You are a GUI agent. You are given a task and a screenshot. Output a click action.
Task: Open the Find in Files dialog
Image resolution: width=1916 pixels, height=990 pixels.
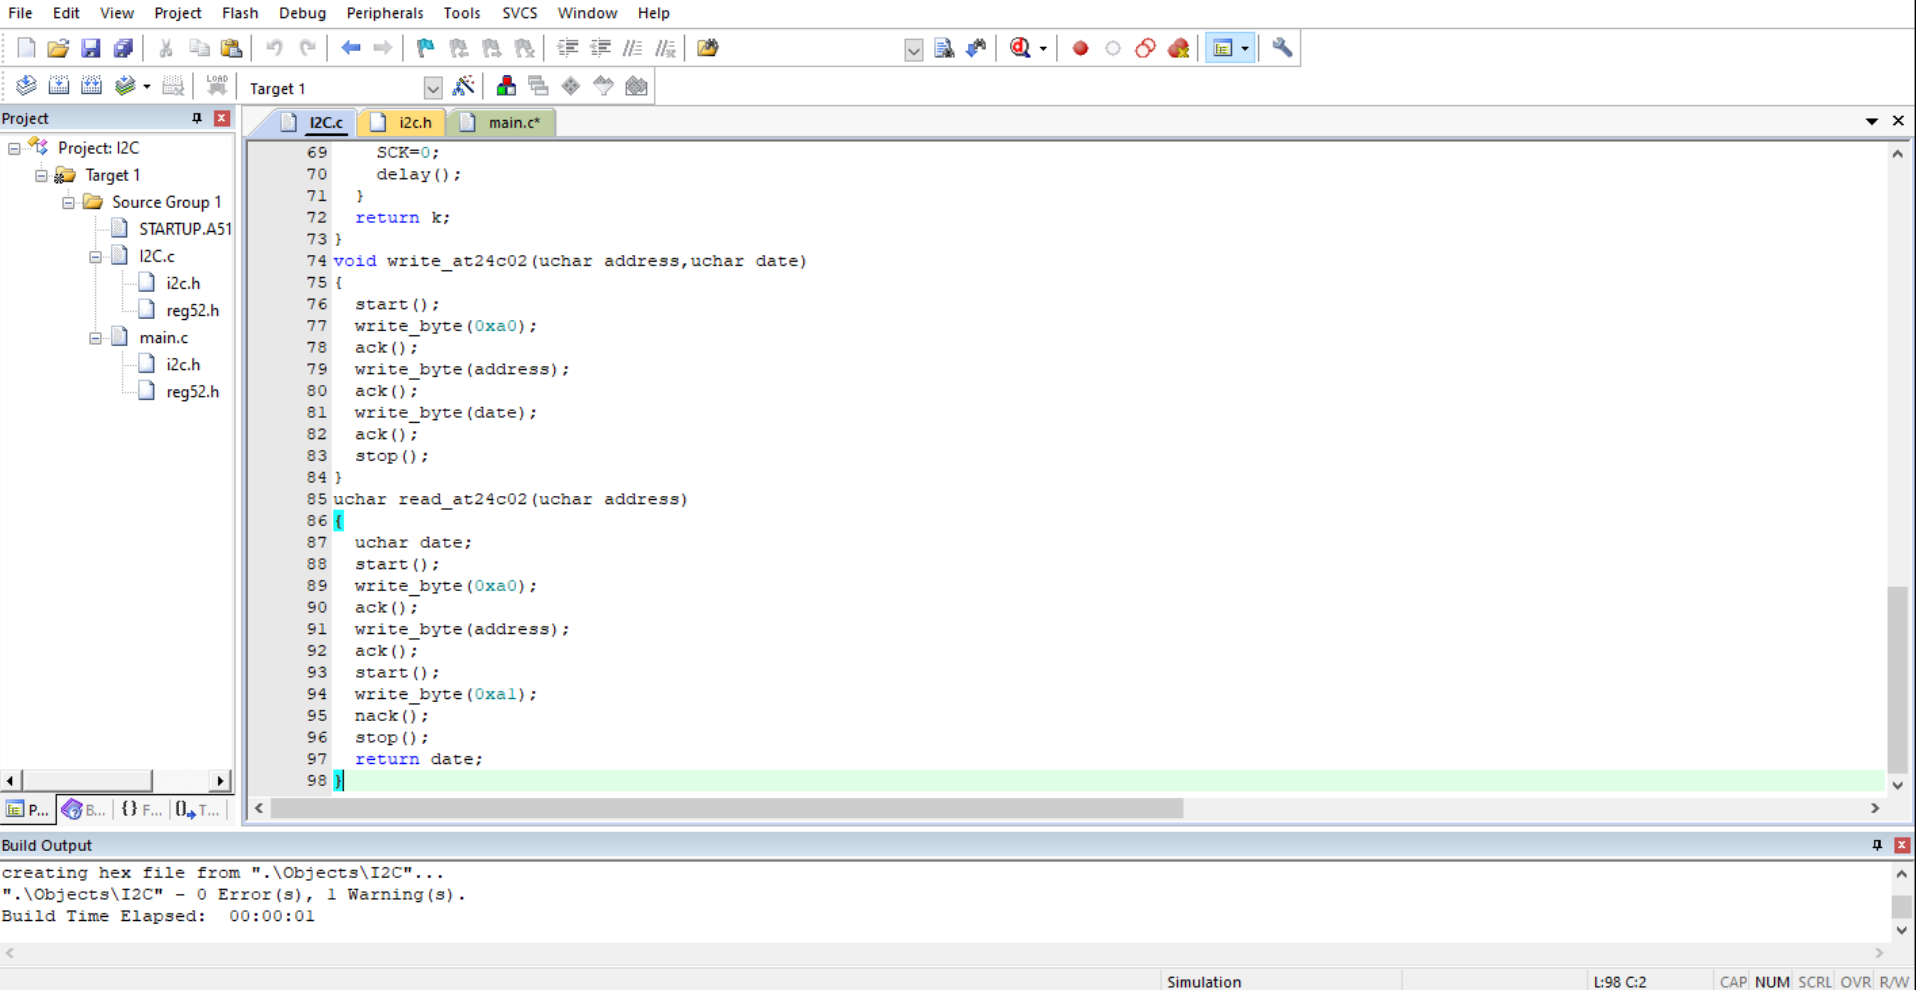708,48
